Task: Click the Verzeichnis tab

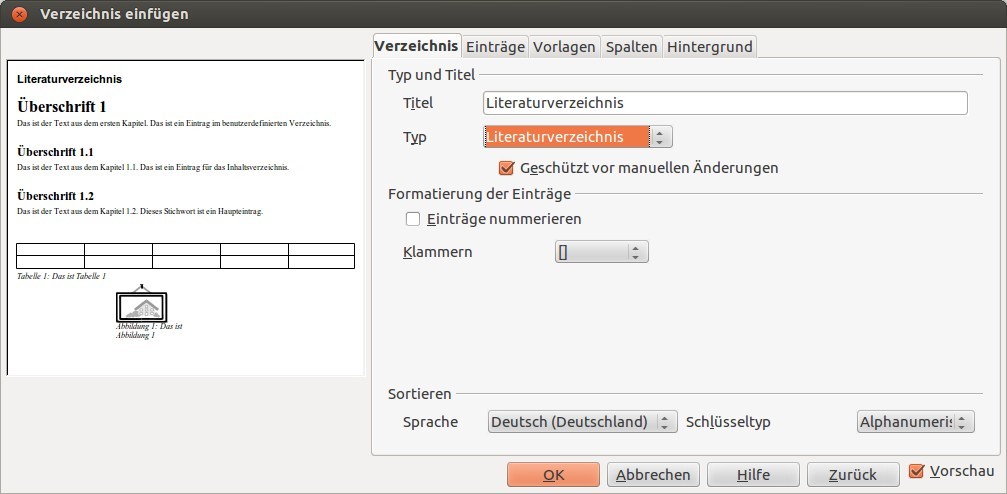Action: tap(416, 46)
